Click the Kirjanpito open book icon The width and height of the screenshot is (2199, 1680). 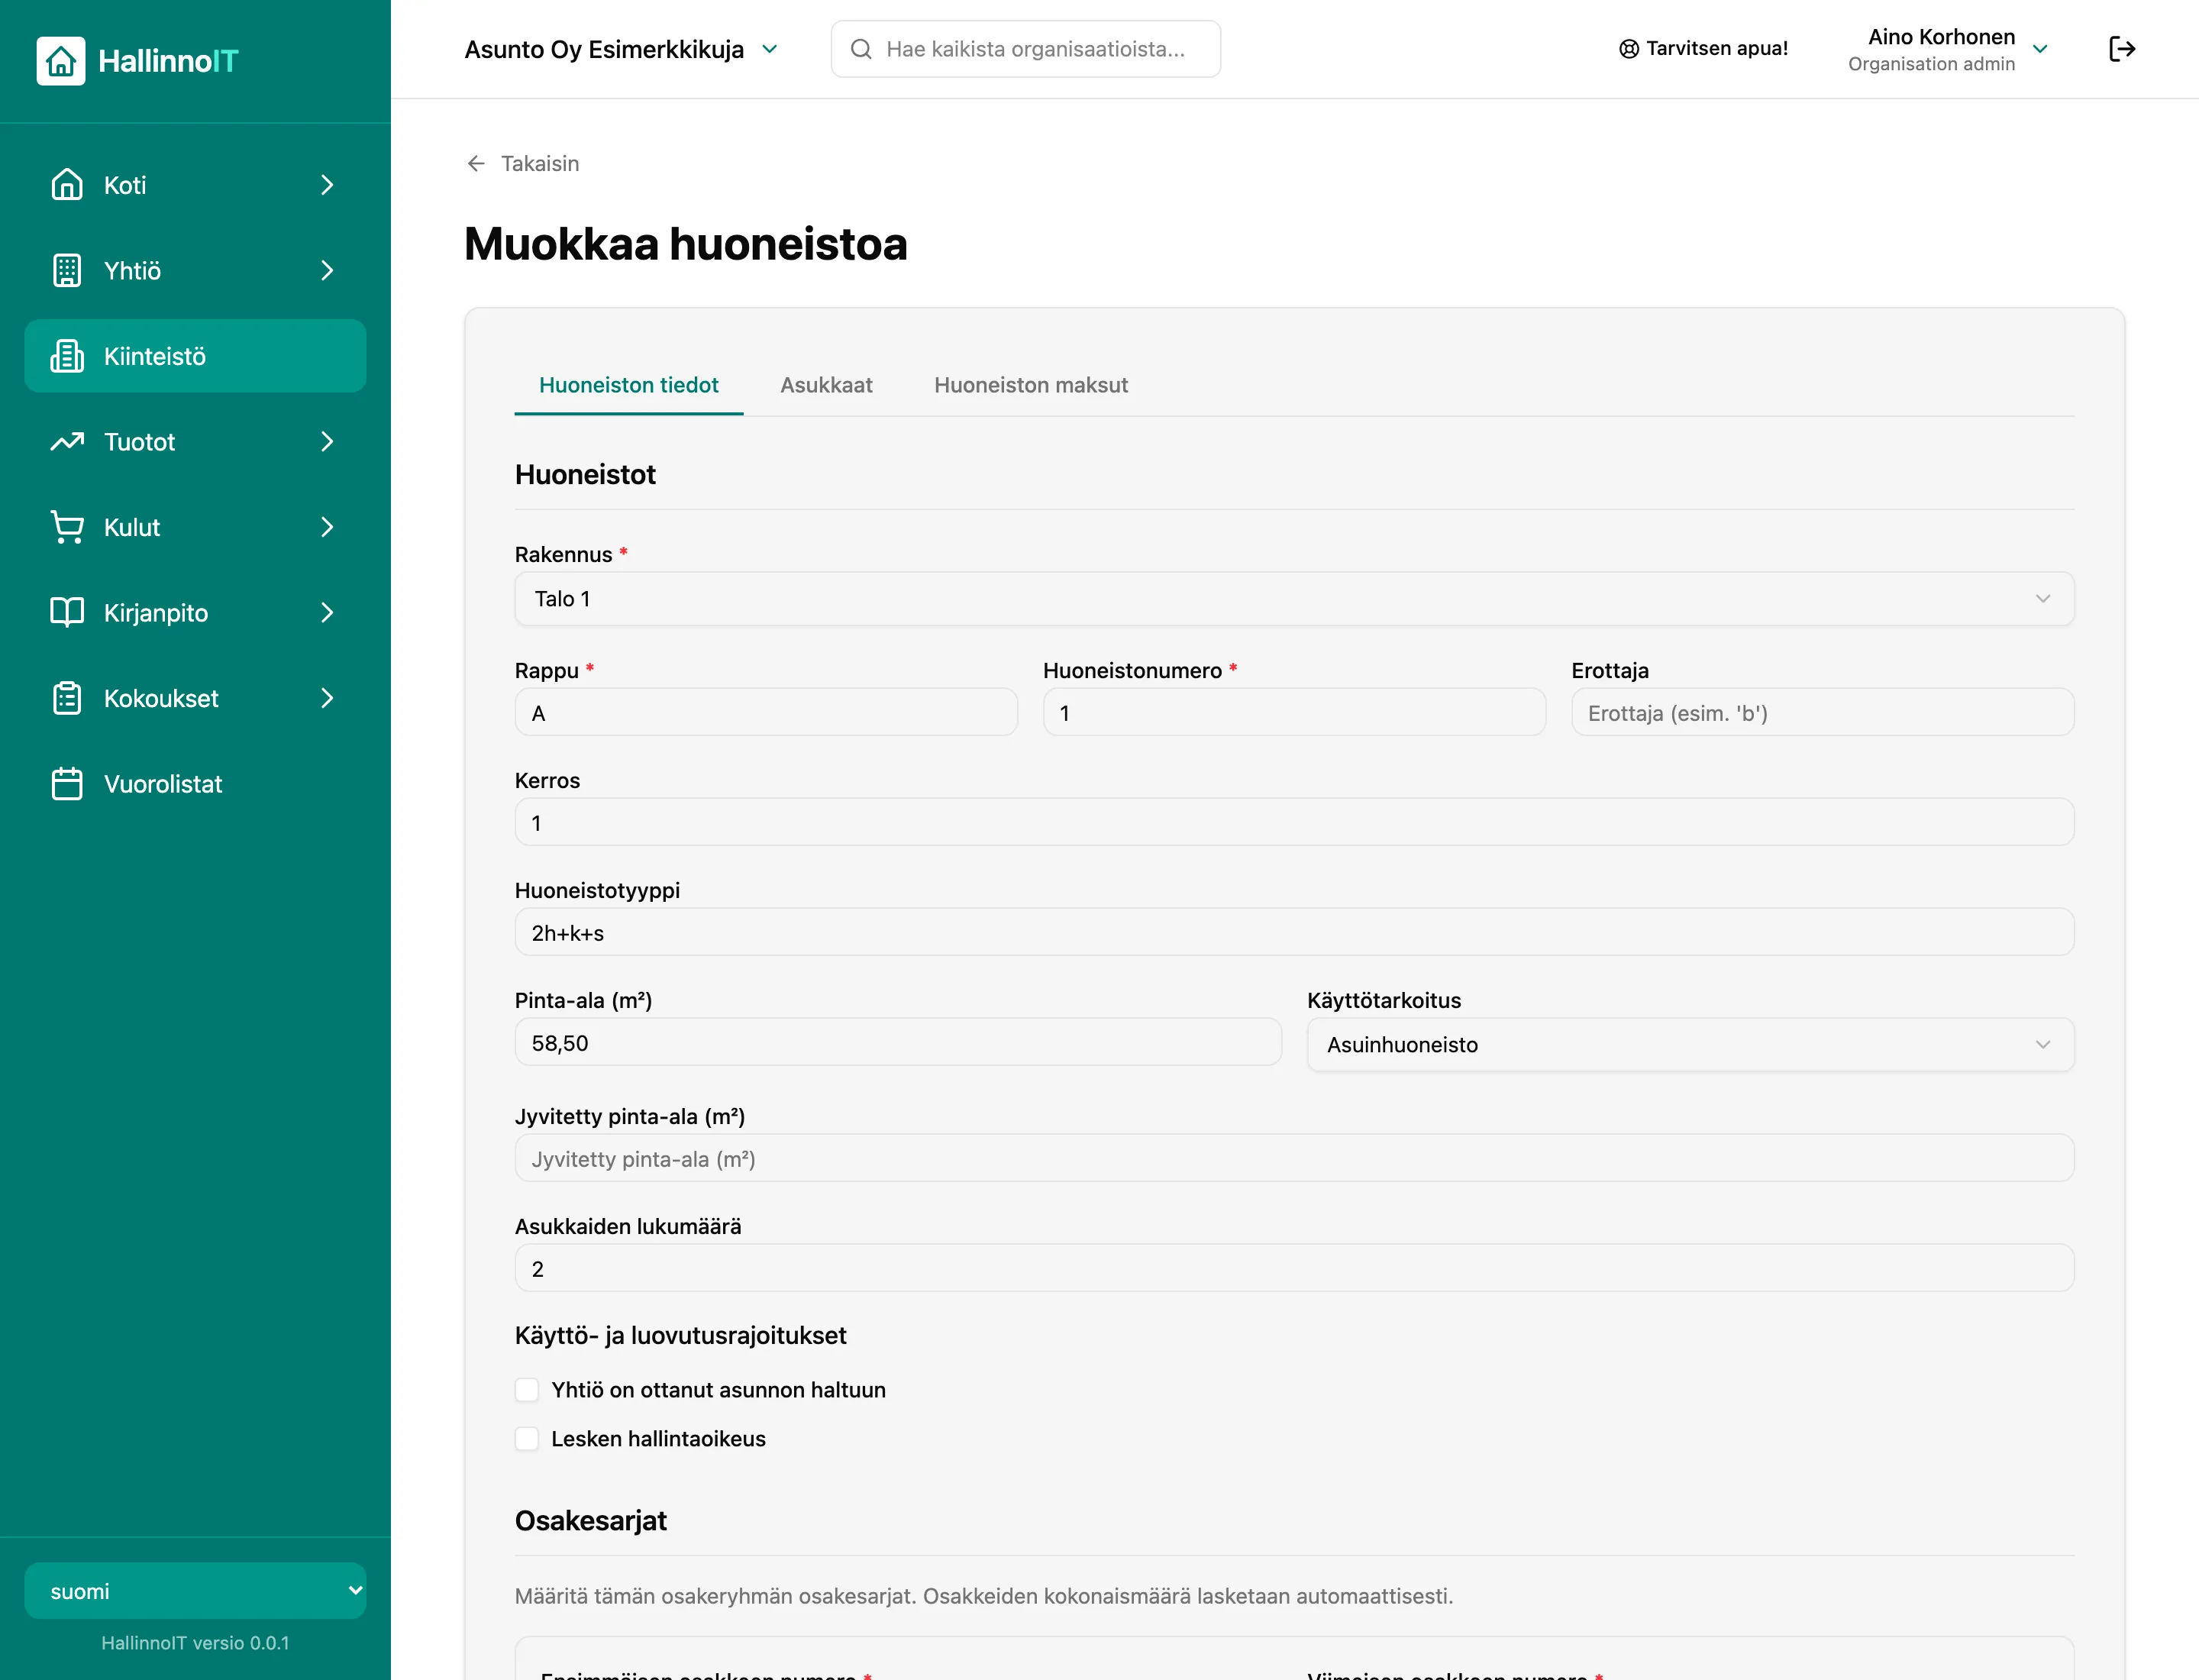pos(67,612)
